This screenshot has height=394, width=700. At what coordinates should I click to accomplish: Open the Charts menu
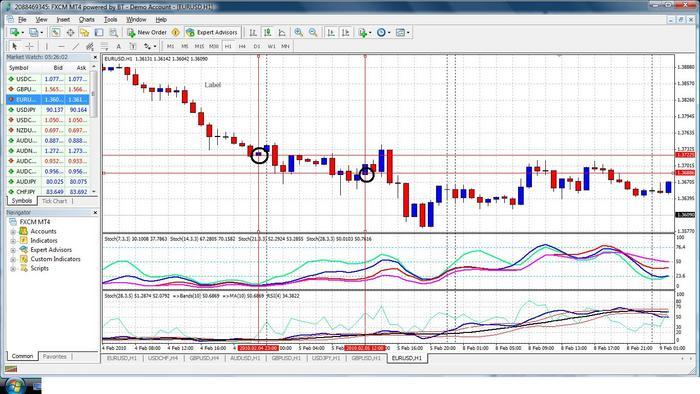pos(87,20)
